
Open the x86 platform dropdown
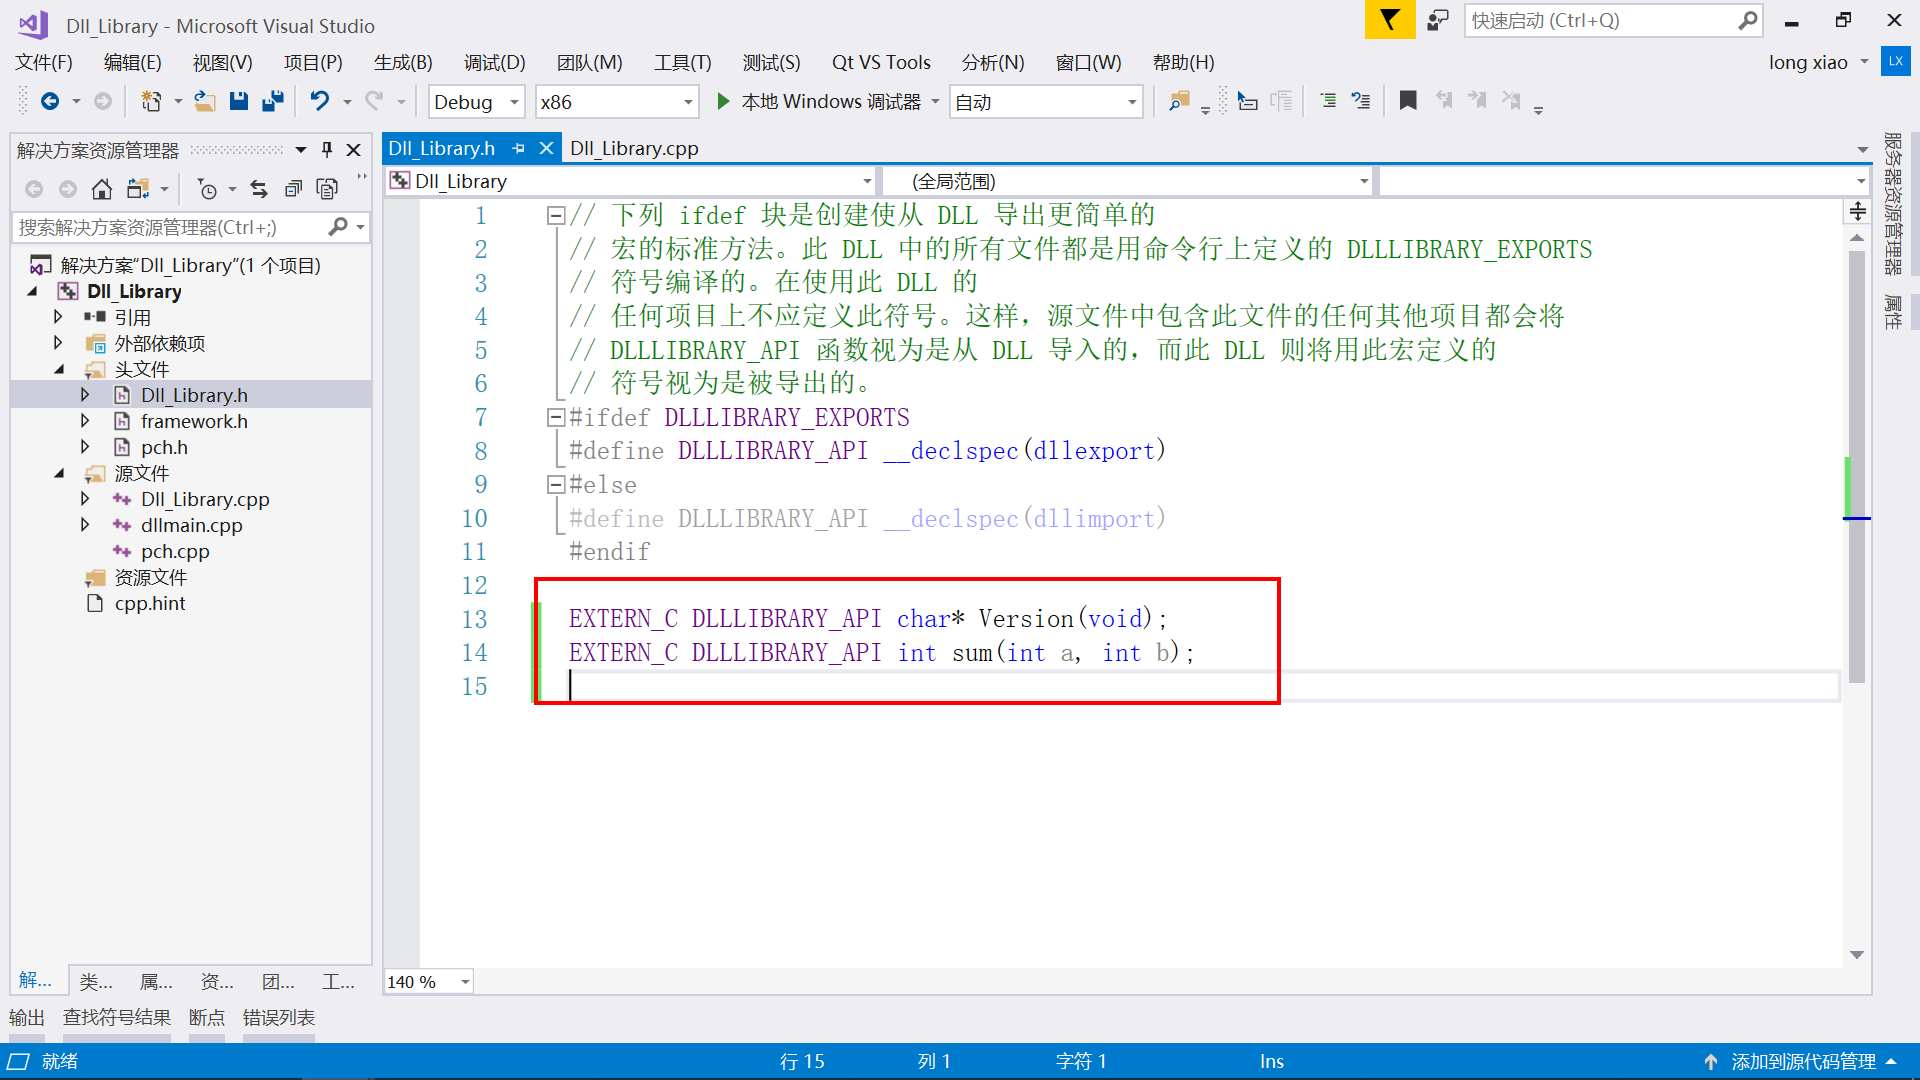point(688,102)
